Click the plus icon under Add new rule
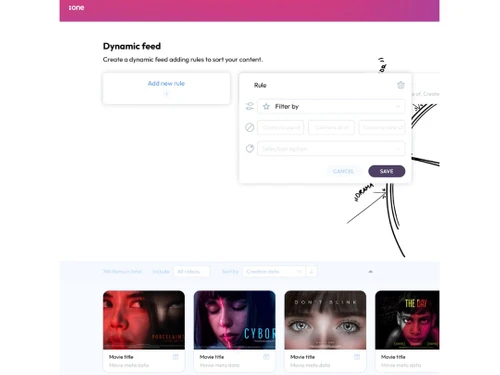The image size is (500, 375). click(x=166, y=94)
